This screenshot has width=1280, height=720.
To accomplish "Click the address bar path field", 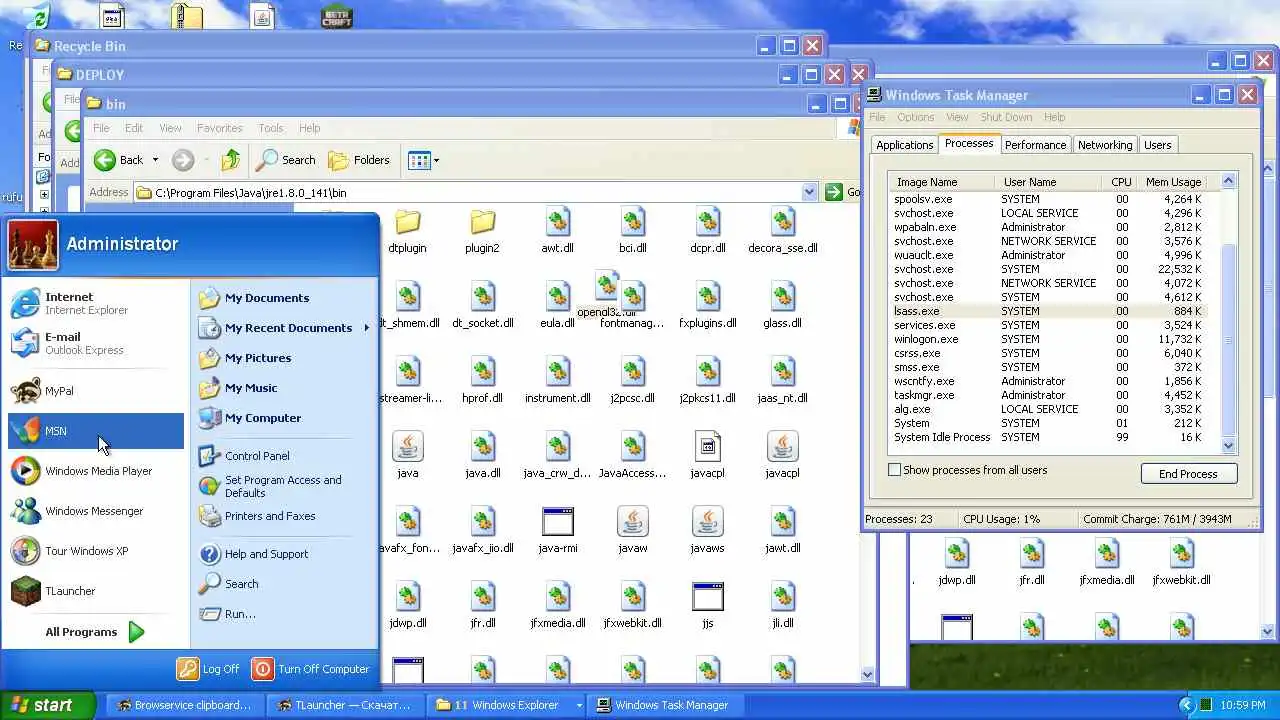I will coord(468,192).
